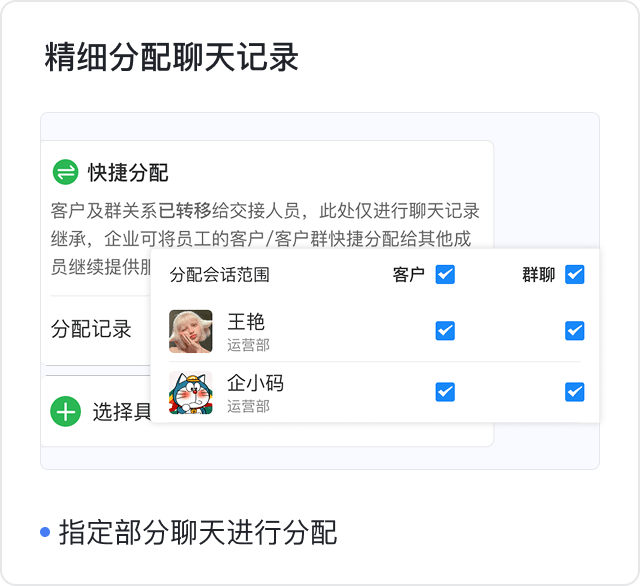The height and width of the screenshot is (586, 640).
Task: Open the 分配记录 entry
Action: pyautogui.click(x=91, y=329)
